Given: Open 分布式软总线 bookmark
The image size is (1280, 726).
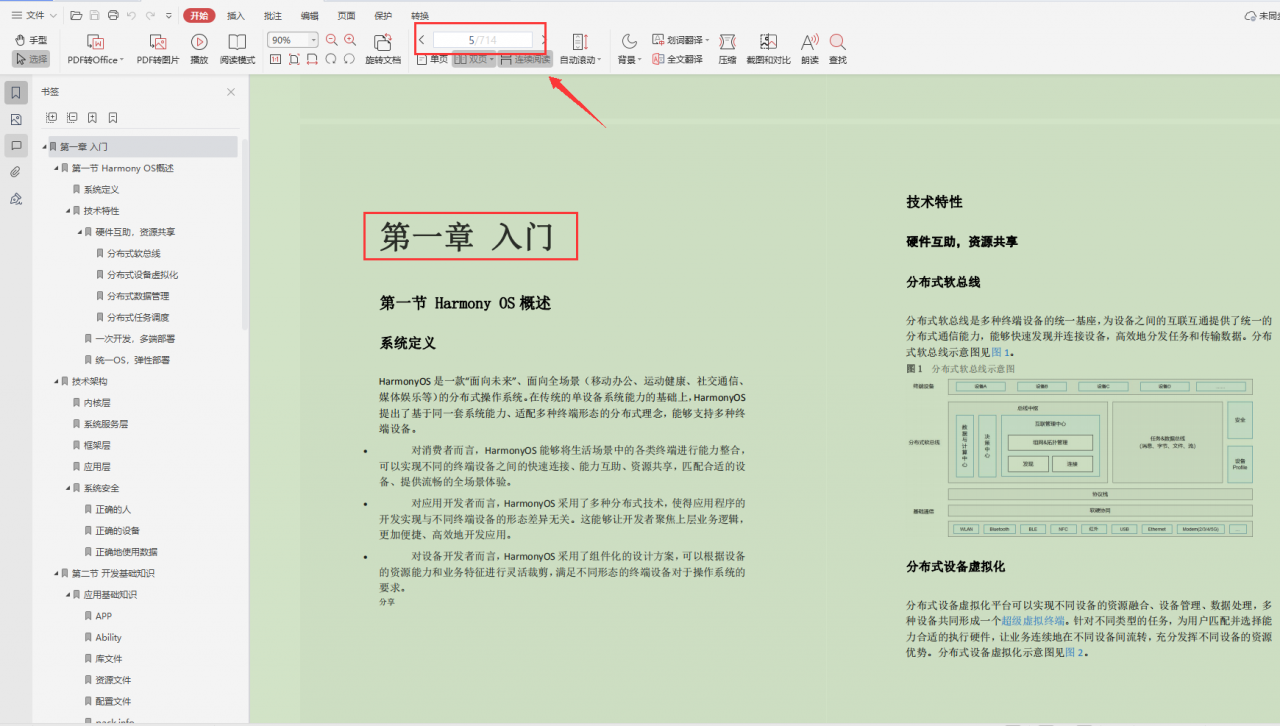Looking at the screenshot, I should click(134, 254).
